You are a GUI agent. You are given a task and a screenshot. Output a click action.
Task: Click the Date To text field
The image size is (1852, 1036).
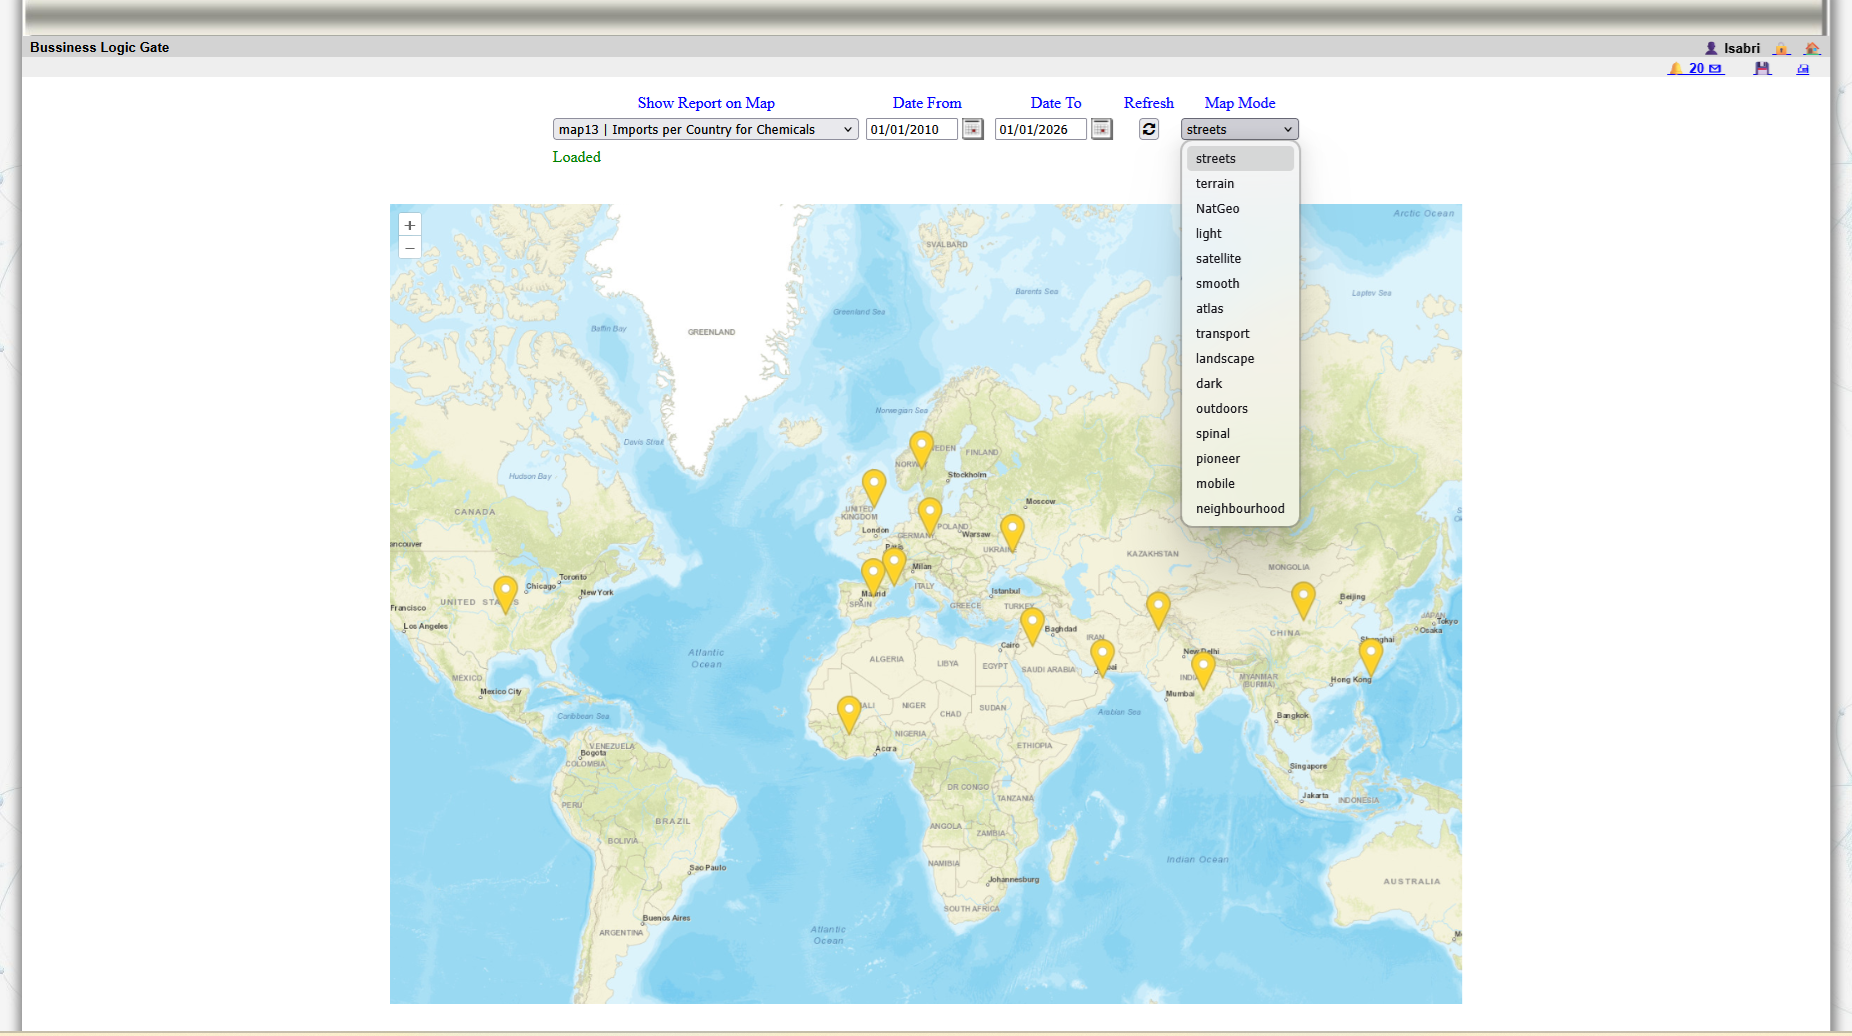1040,129
